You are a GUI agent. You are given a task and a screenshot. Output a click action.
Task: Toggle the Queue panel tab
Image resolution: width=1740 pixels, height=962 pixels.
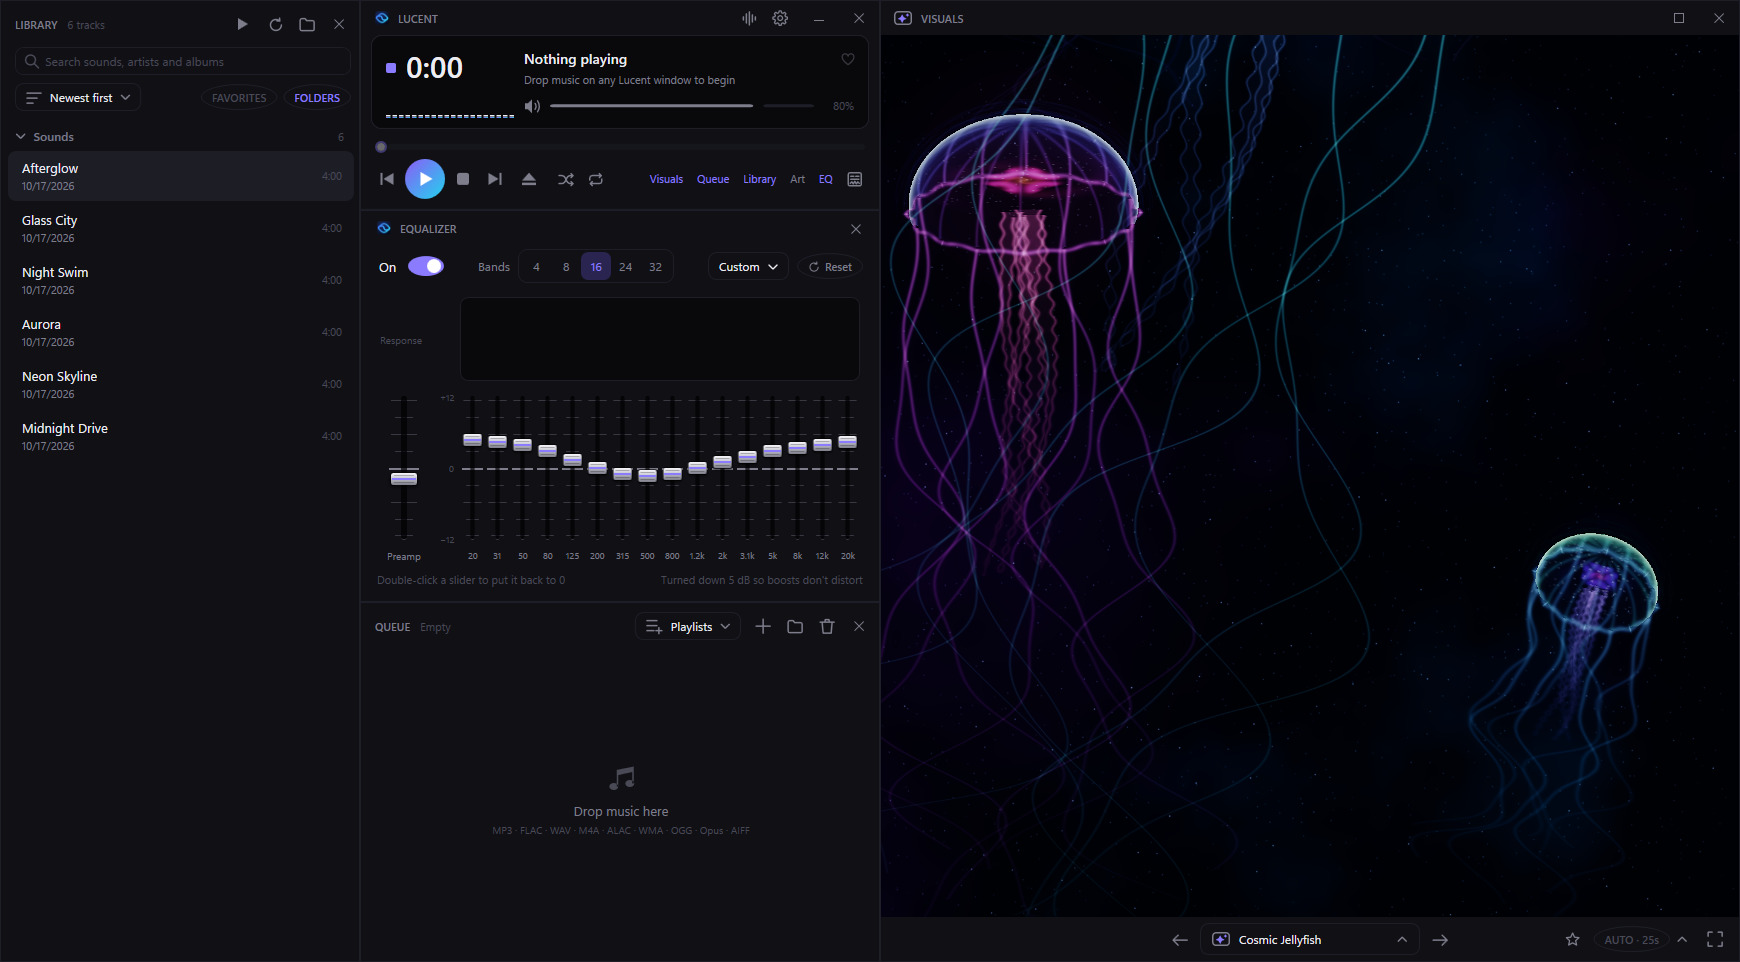[713, 180]
